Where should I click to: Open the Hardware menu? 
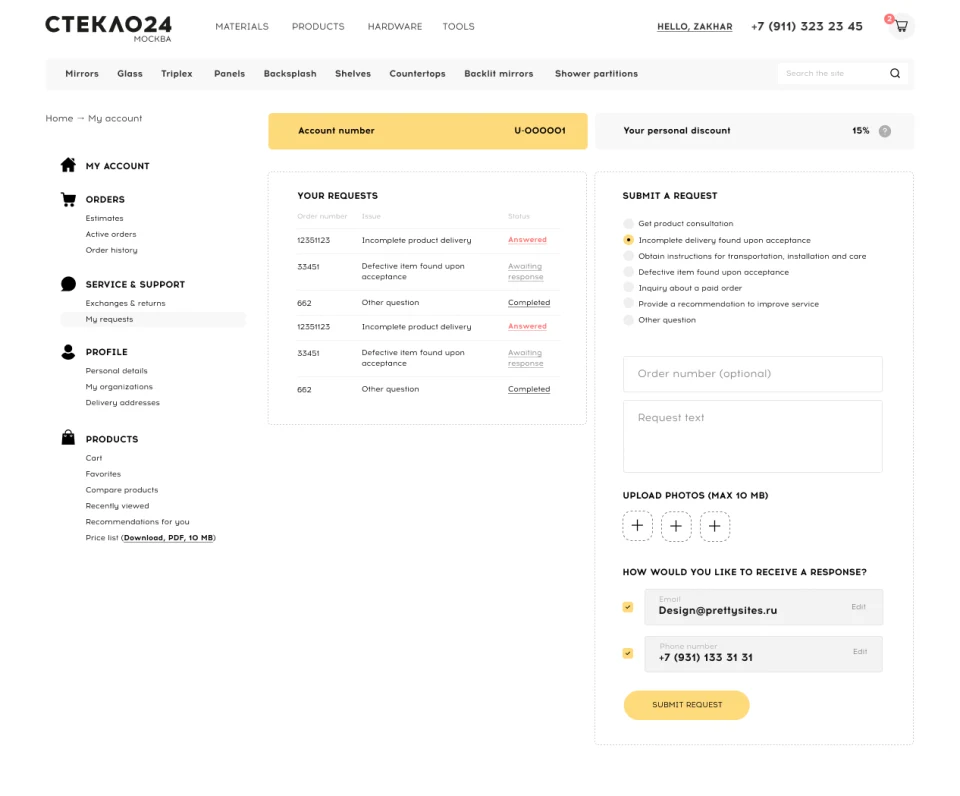395,26
